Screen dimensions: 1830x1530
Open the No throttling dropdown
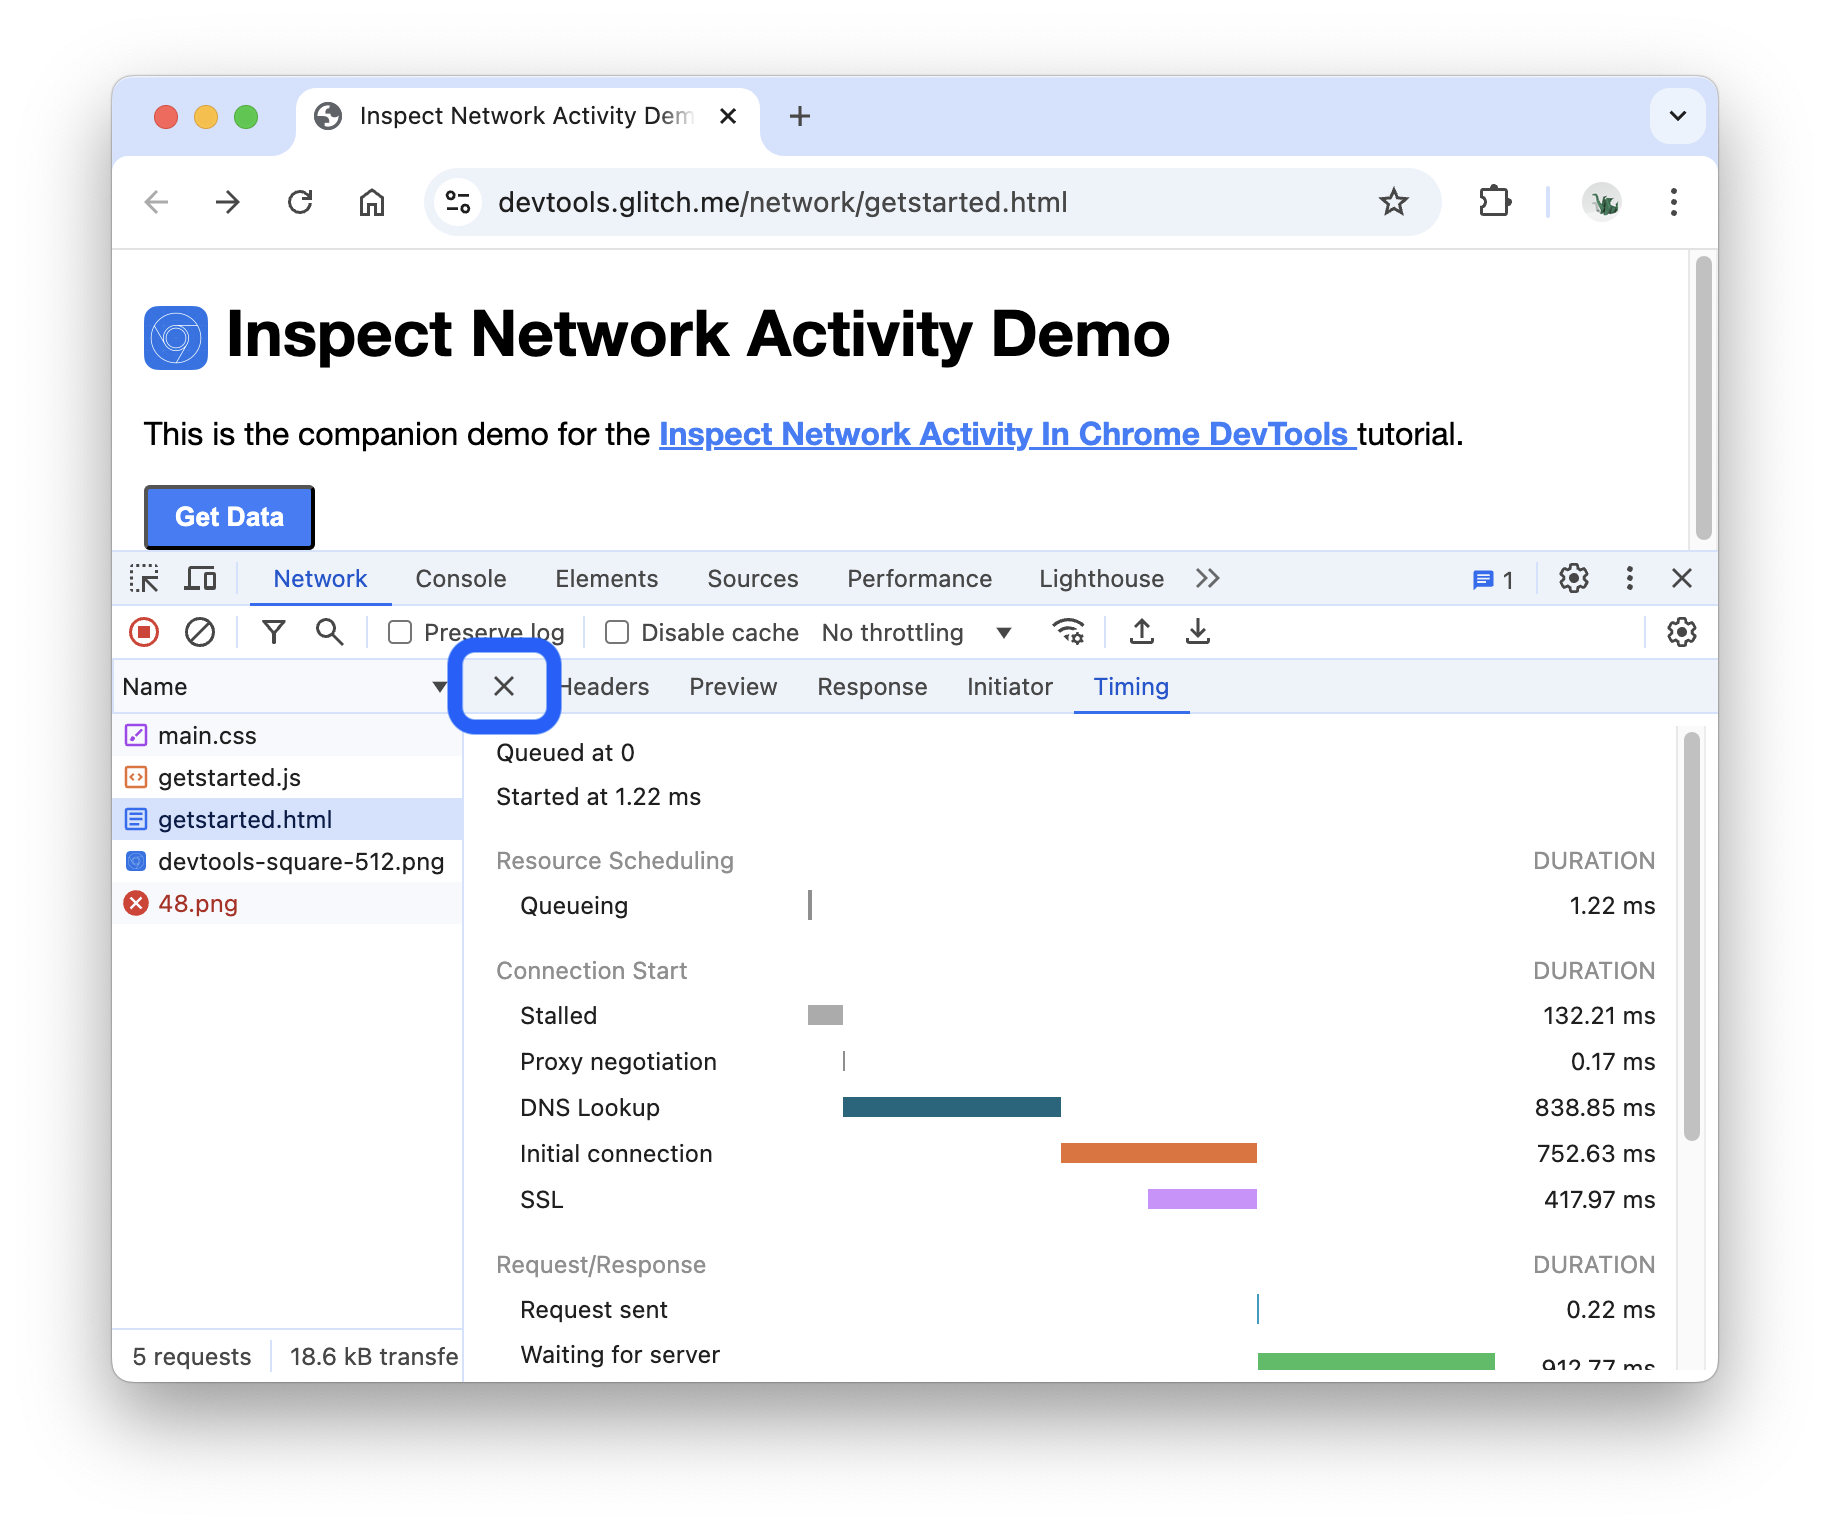(915, 633)
